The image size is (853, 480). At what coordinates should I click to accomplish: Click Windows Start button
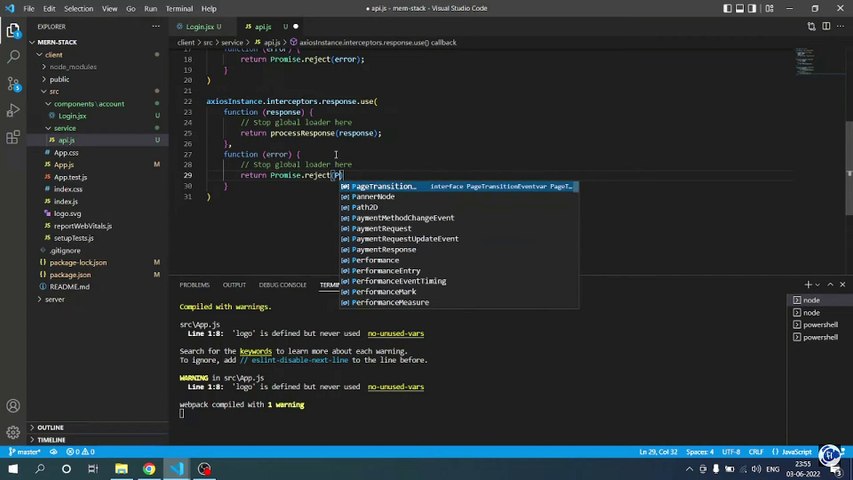13,469
